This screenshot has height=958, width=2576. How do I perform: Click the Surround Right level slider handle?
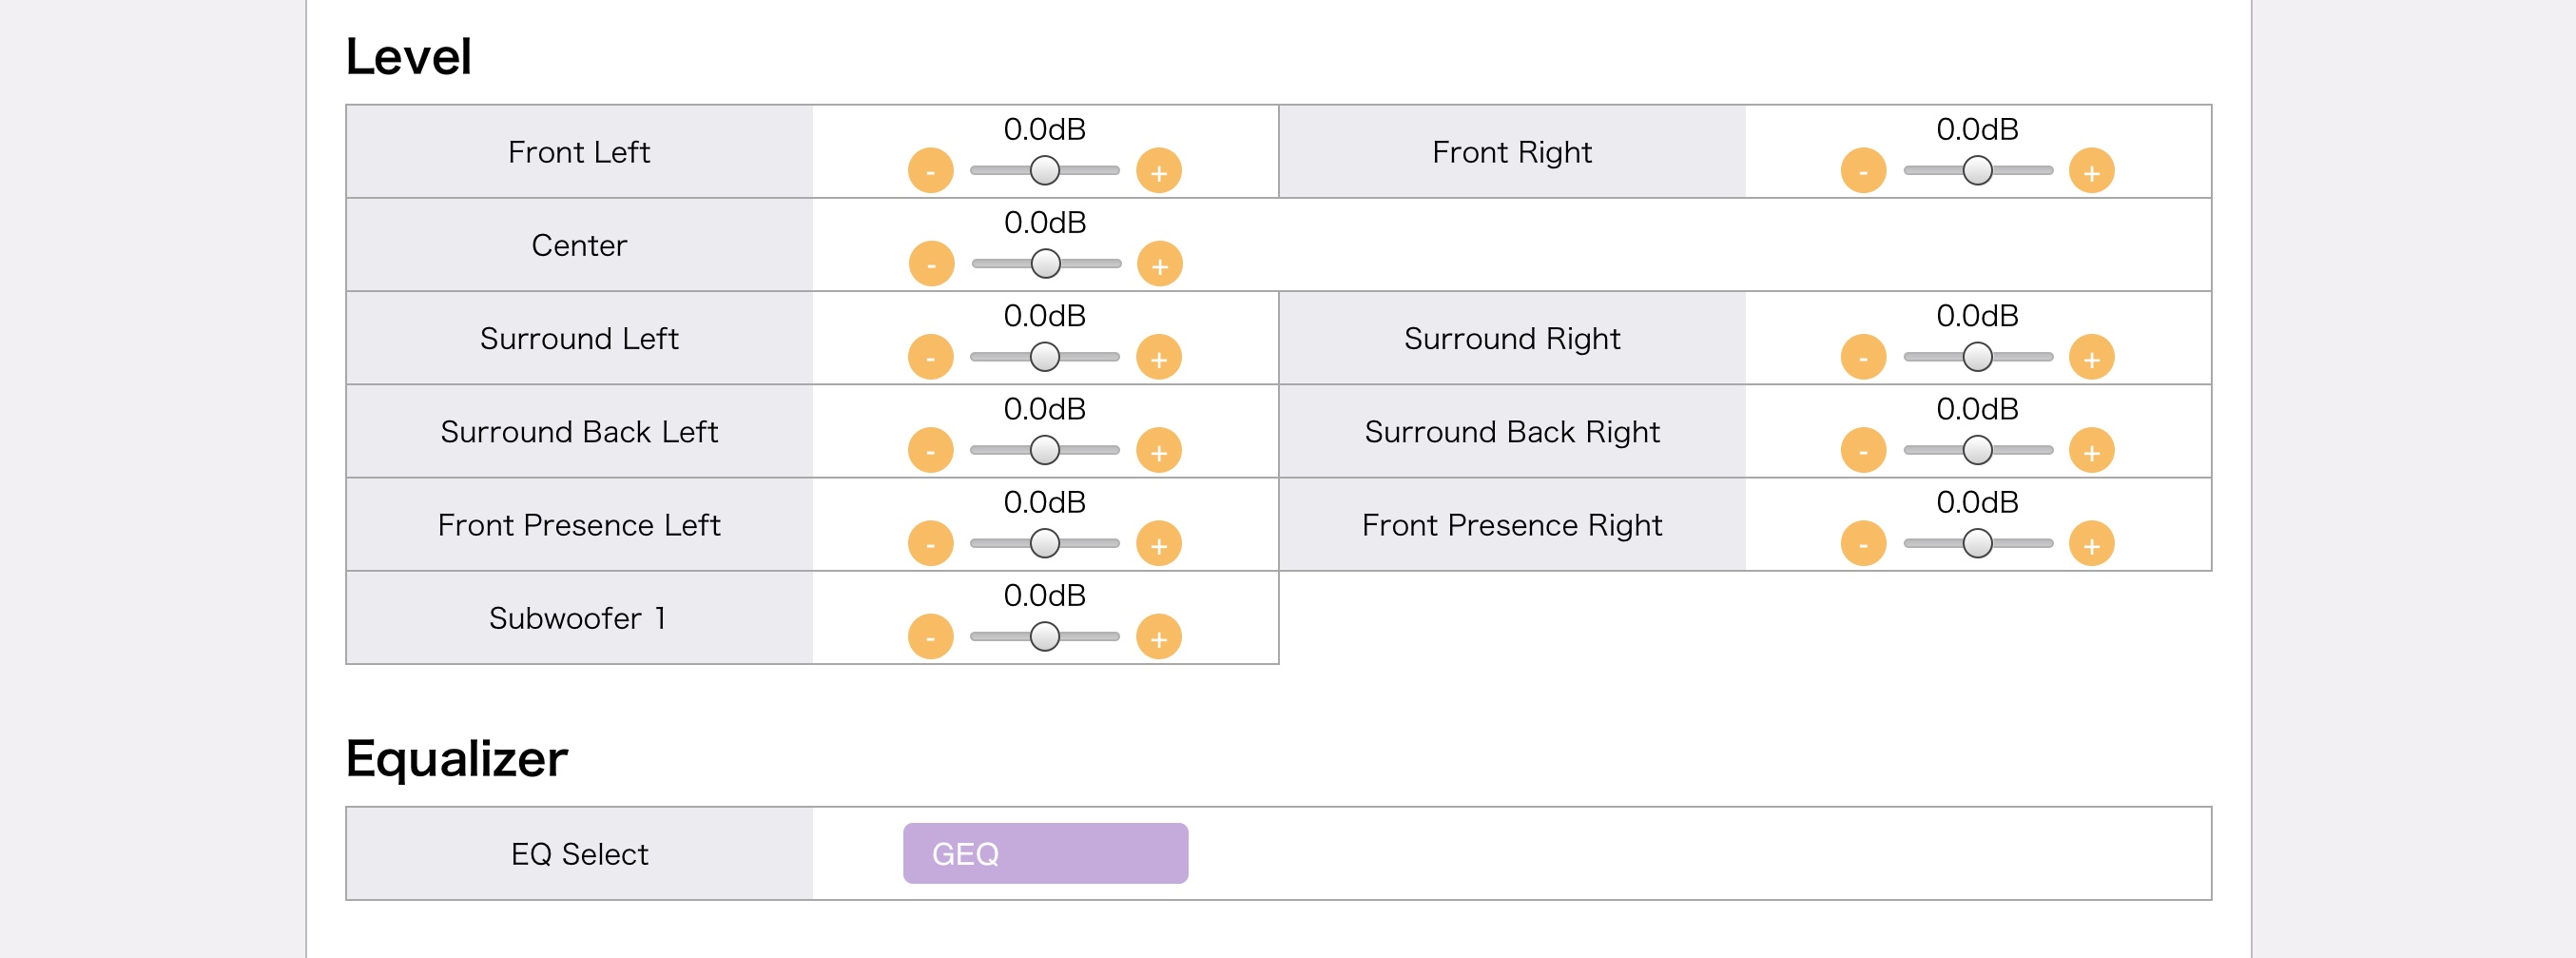[1977, 356]
